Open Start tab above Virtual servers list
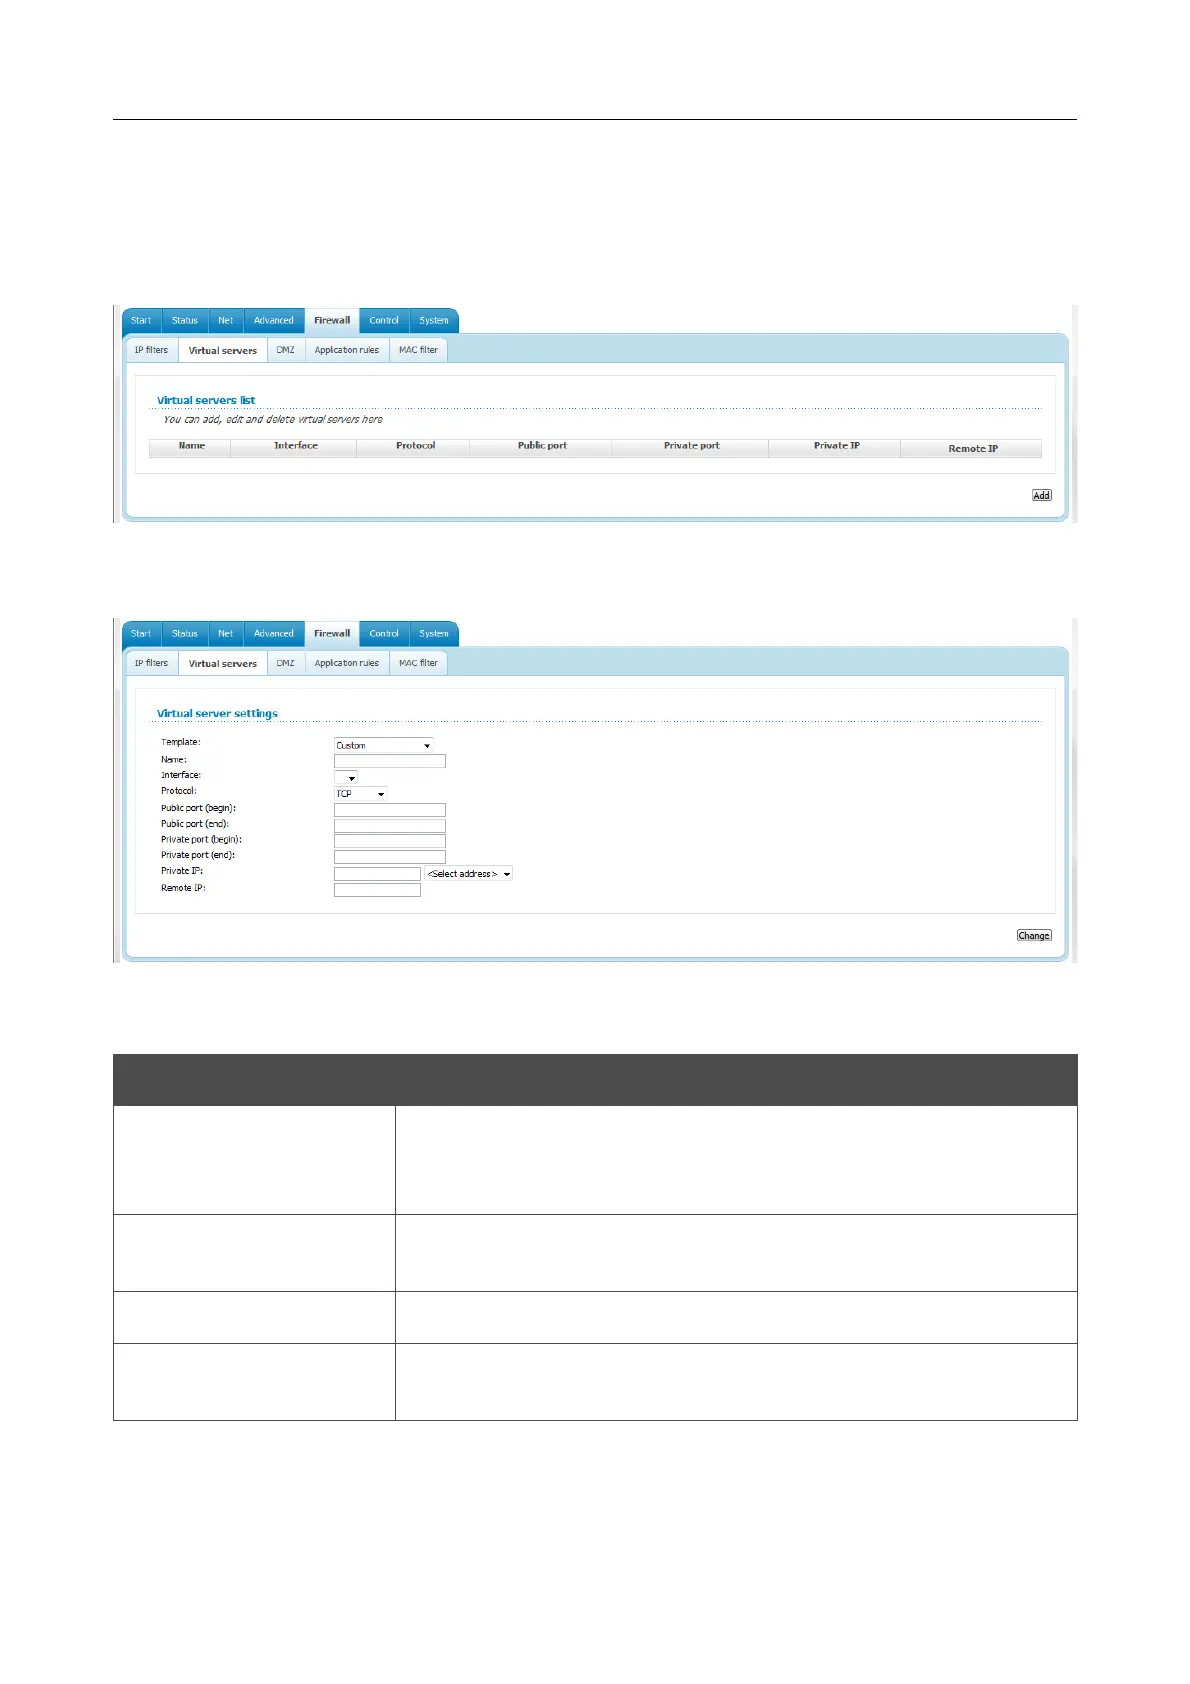This screenshot has width=1190, height=1684. (x=141, y=321)
